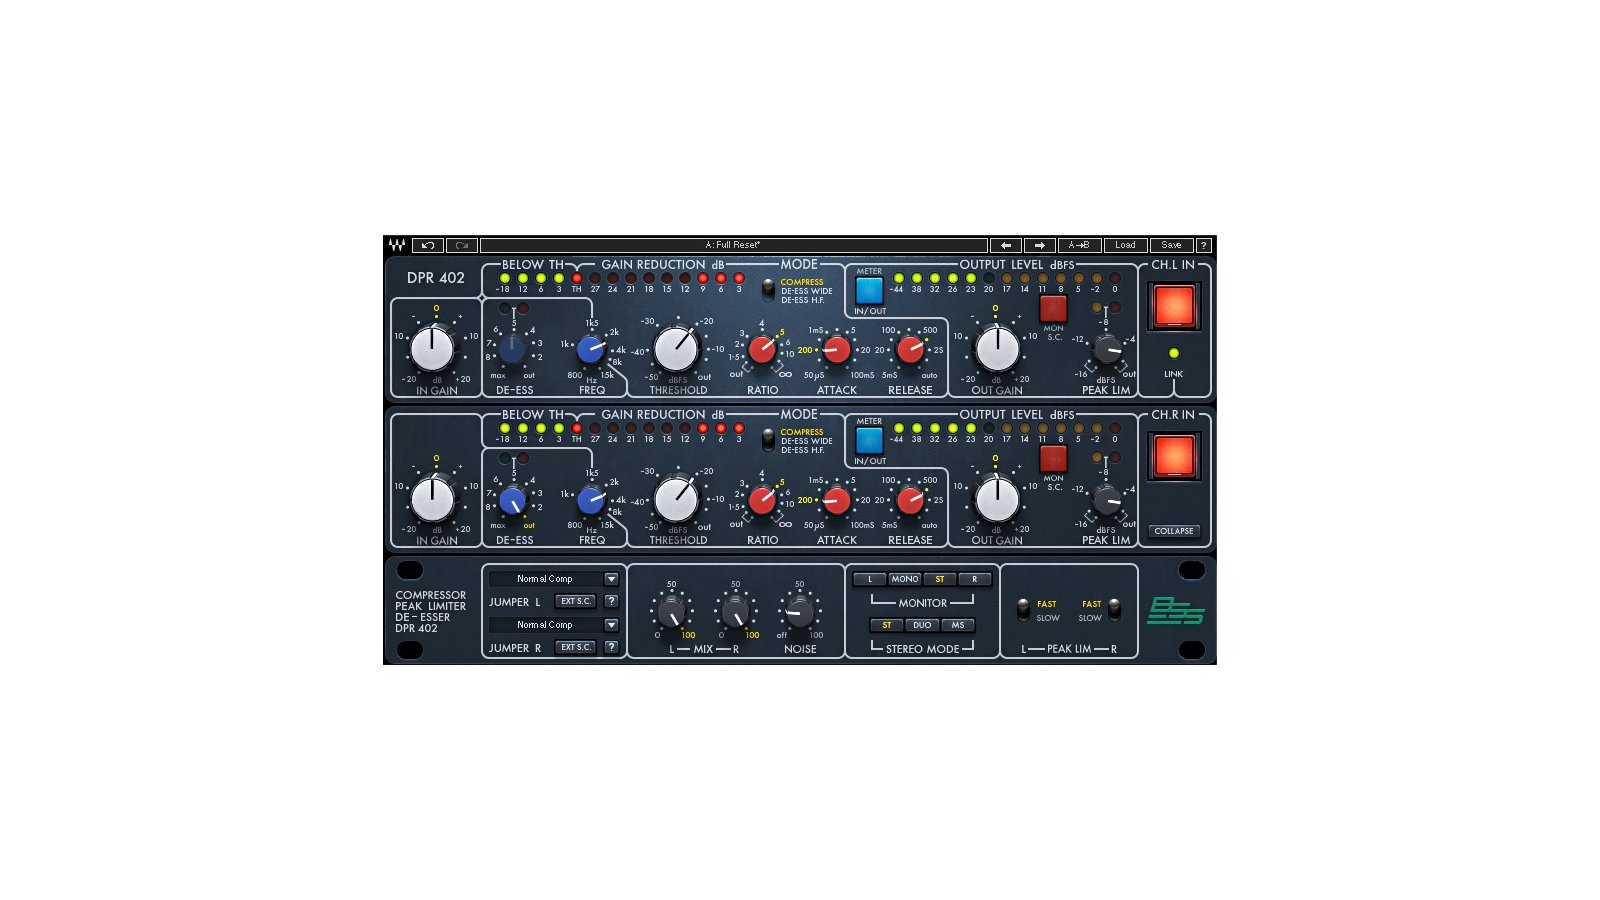The height and width of the screenshot is (900, 1600).
Task: Flip left channel MODE switch
Action: (768, 290)
